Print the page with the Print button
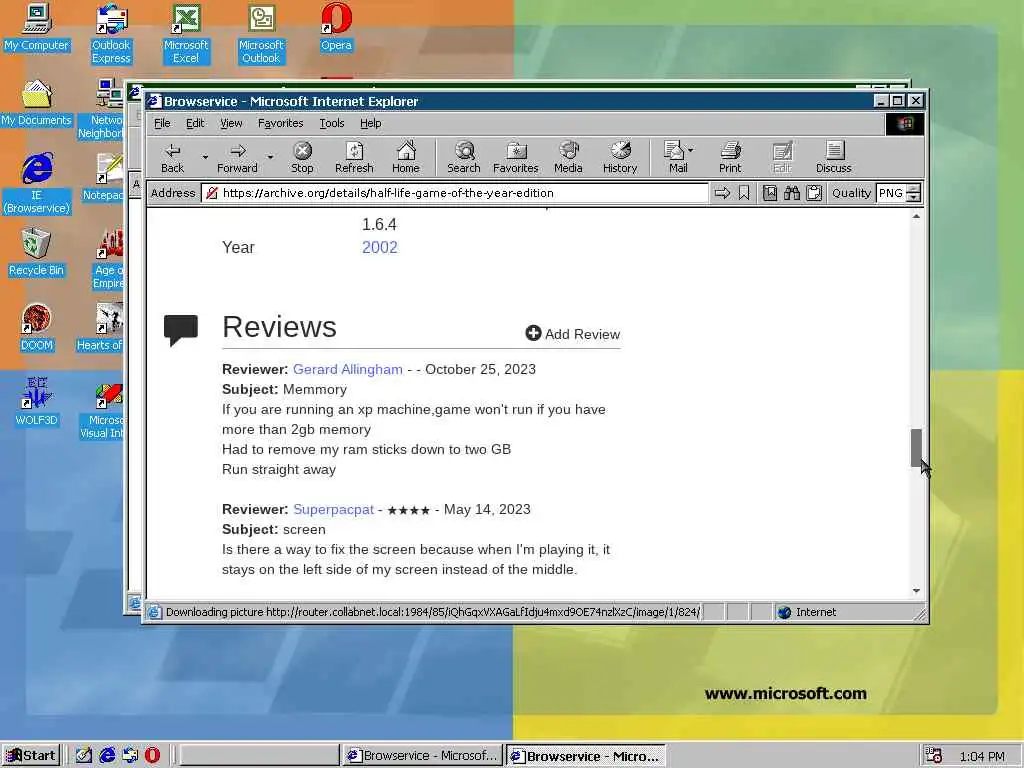 [730, 158]
